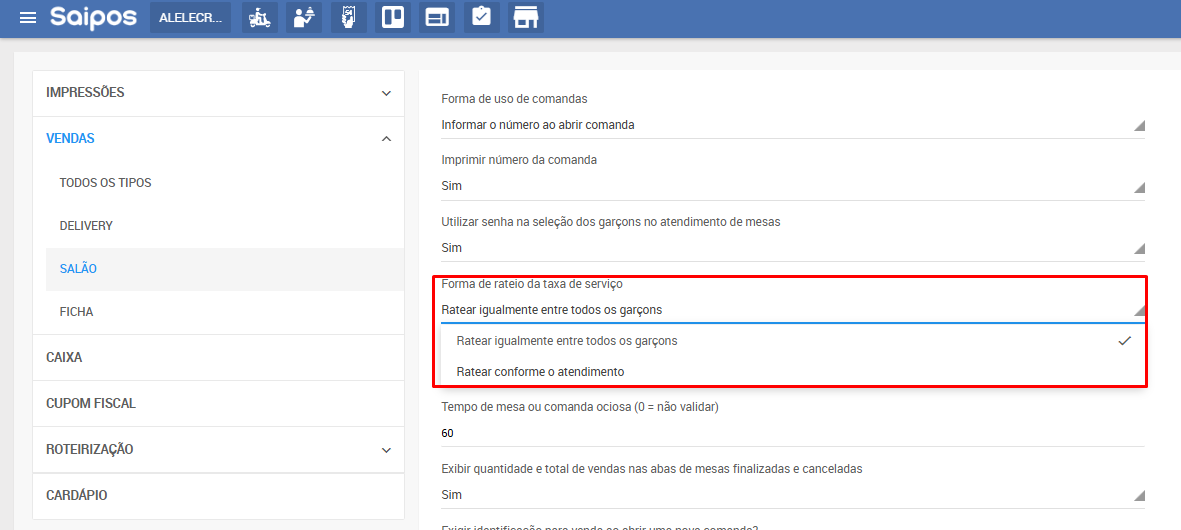Open the kanban board icon
The height and width of the screenshot is (530, 1181).
point(393,18)
